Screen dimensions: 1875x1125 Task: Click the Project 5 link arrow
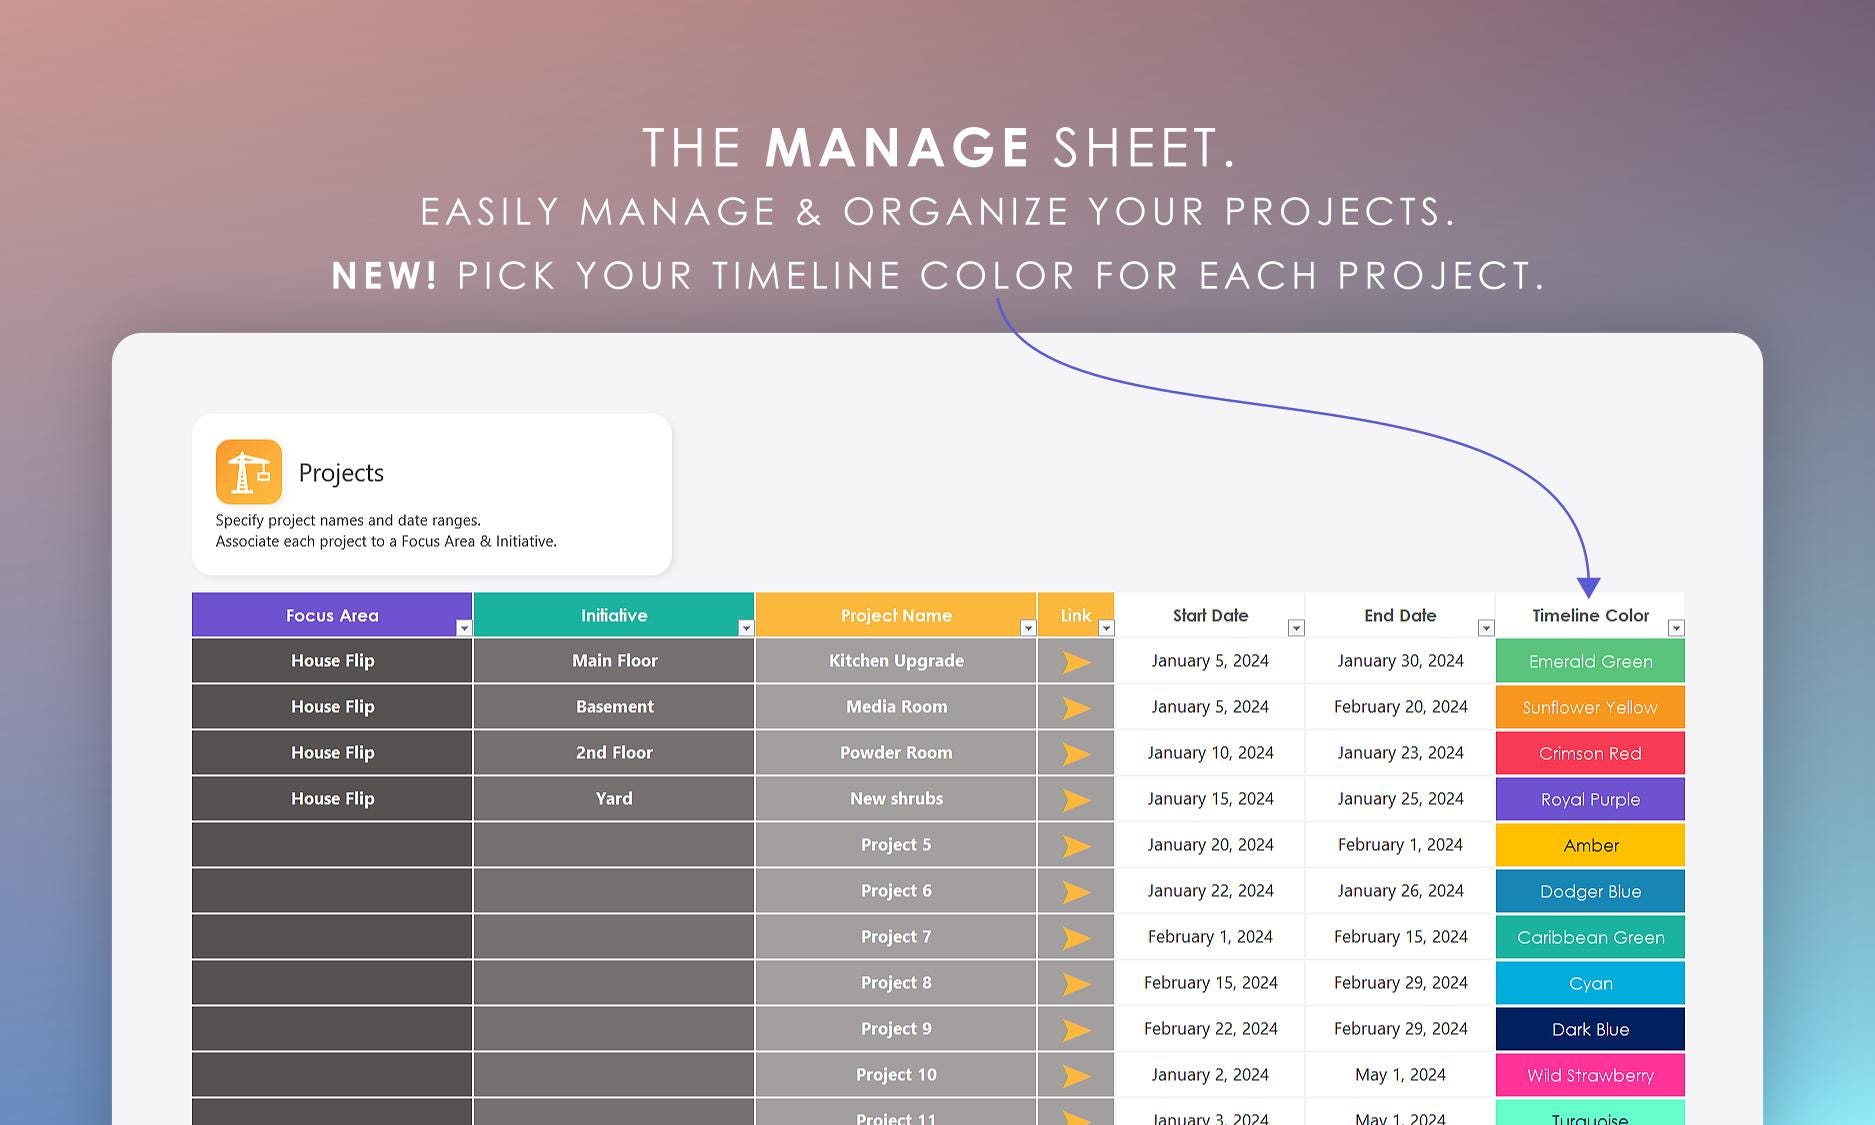point(1076,844)
